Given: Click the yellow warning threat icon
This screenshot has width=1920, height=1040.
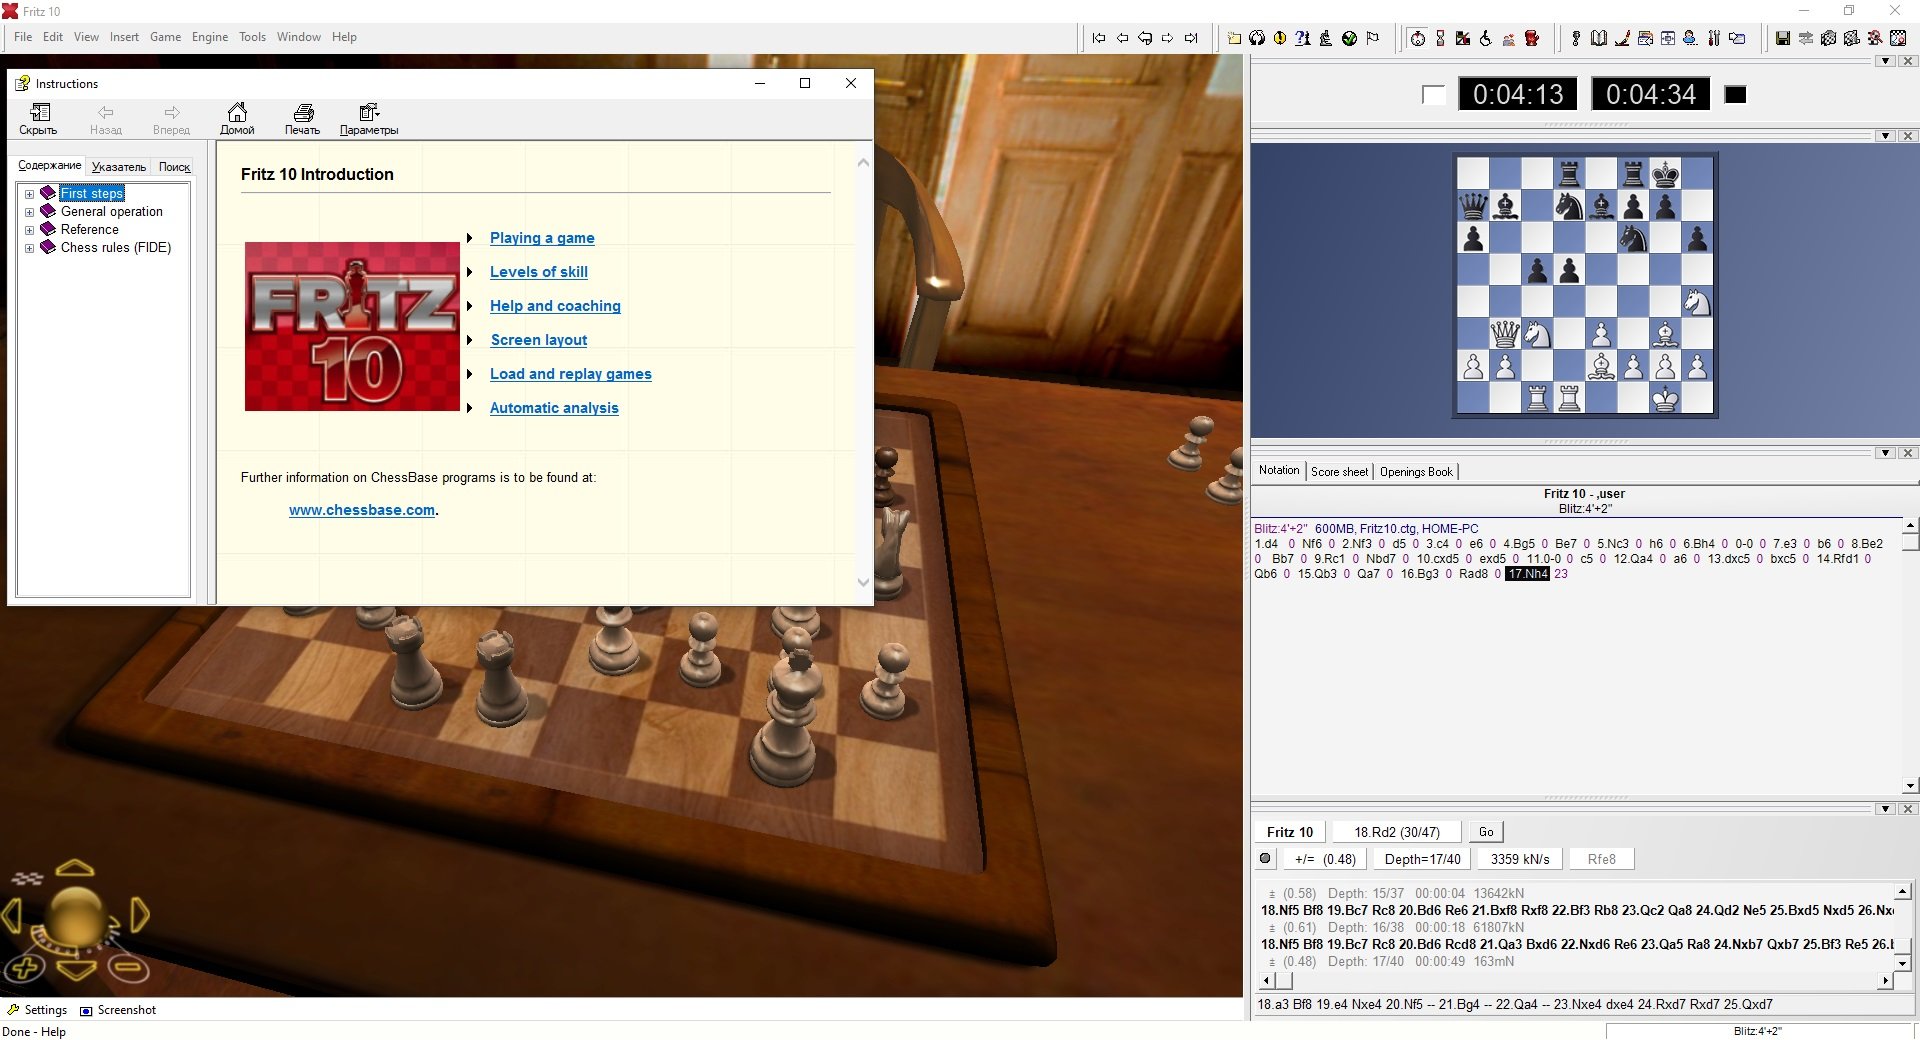Looking at the screenshot, I should (x=1280, y=38).
